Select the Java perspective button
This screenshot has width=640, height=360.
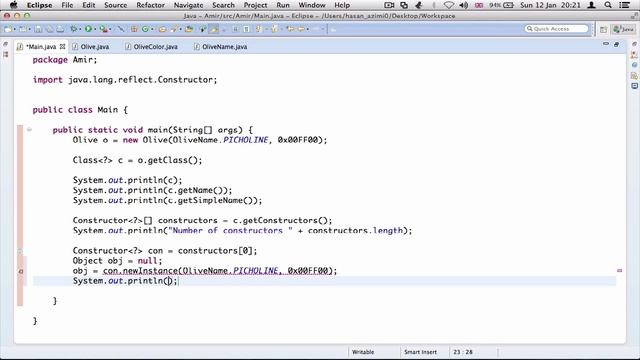(624, 29)
